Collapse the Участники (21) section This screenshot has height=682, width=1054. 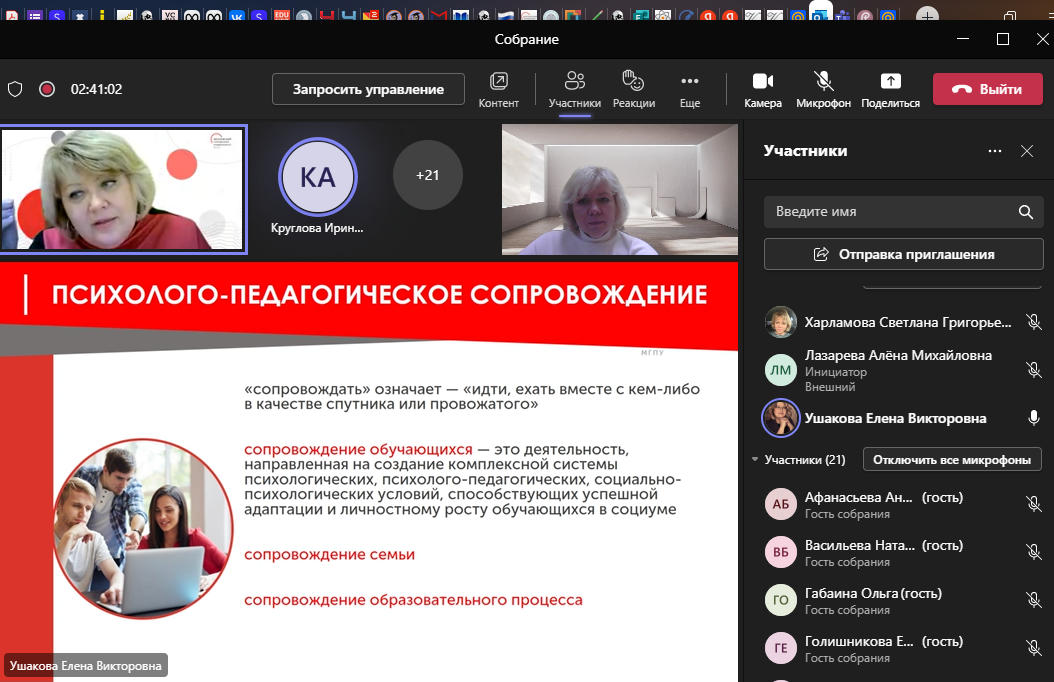pos(755,460)
